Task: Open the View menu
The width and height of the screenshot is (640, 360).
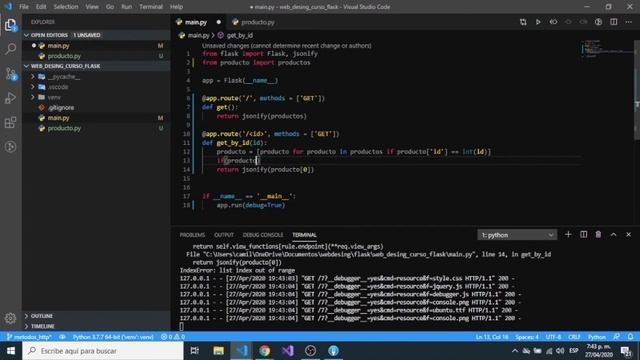Action: (92, 7)
